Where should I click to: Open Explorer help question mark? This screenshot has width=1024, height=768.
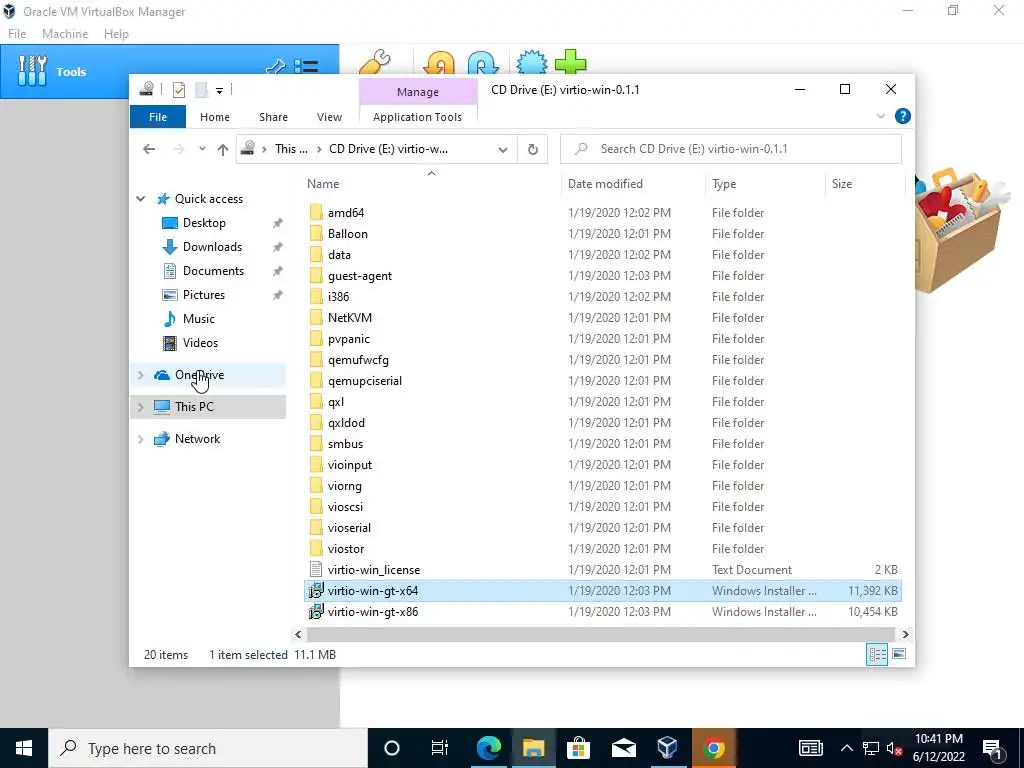click(903, 116)
